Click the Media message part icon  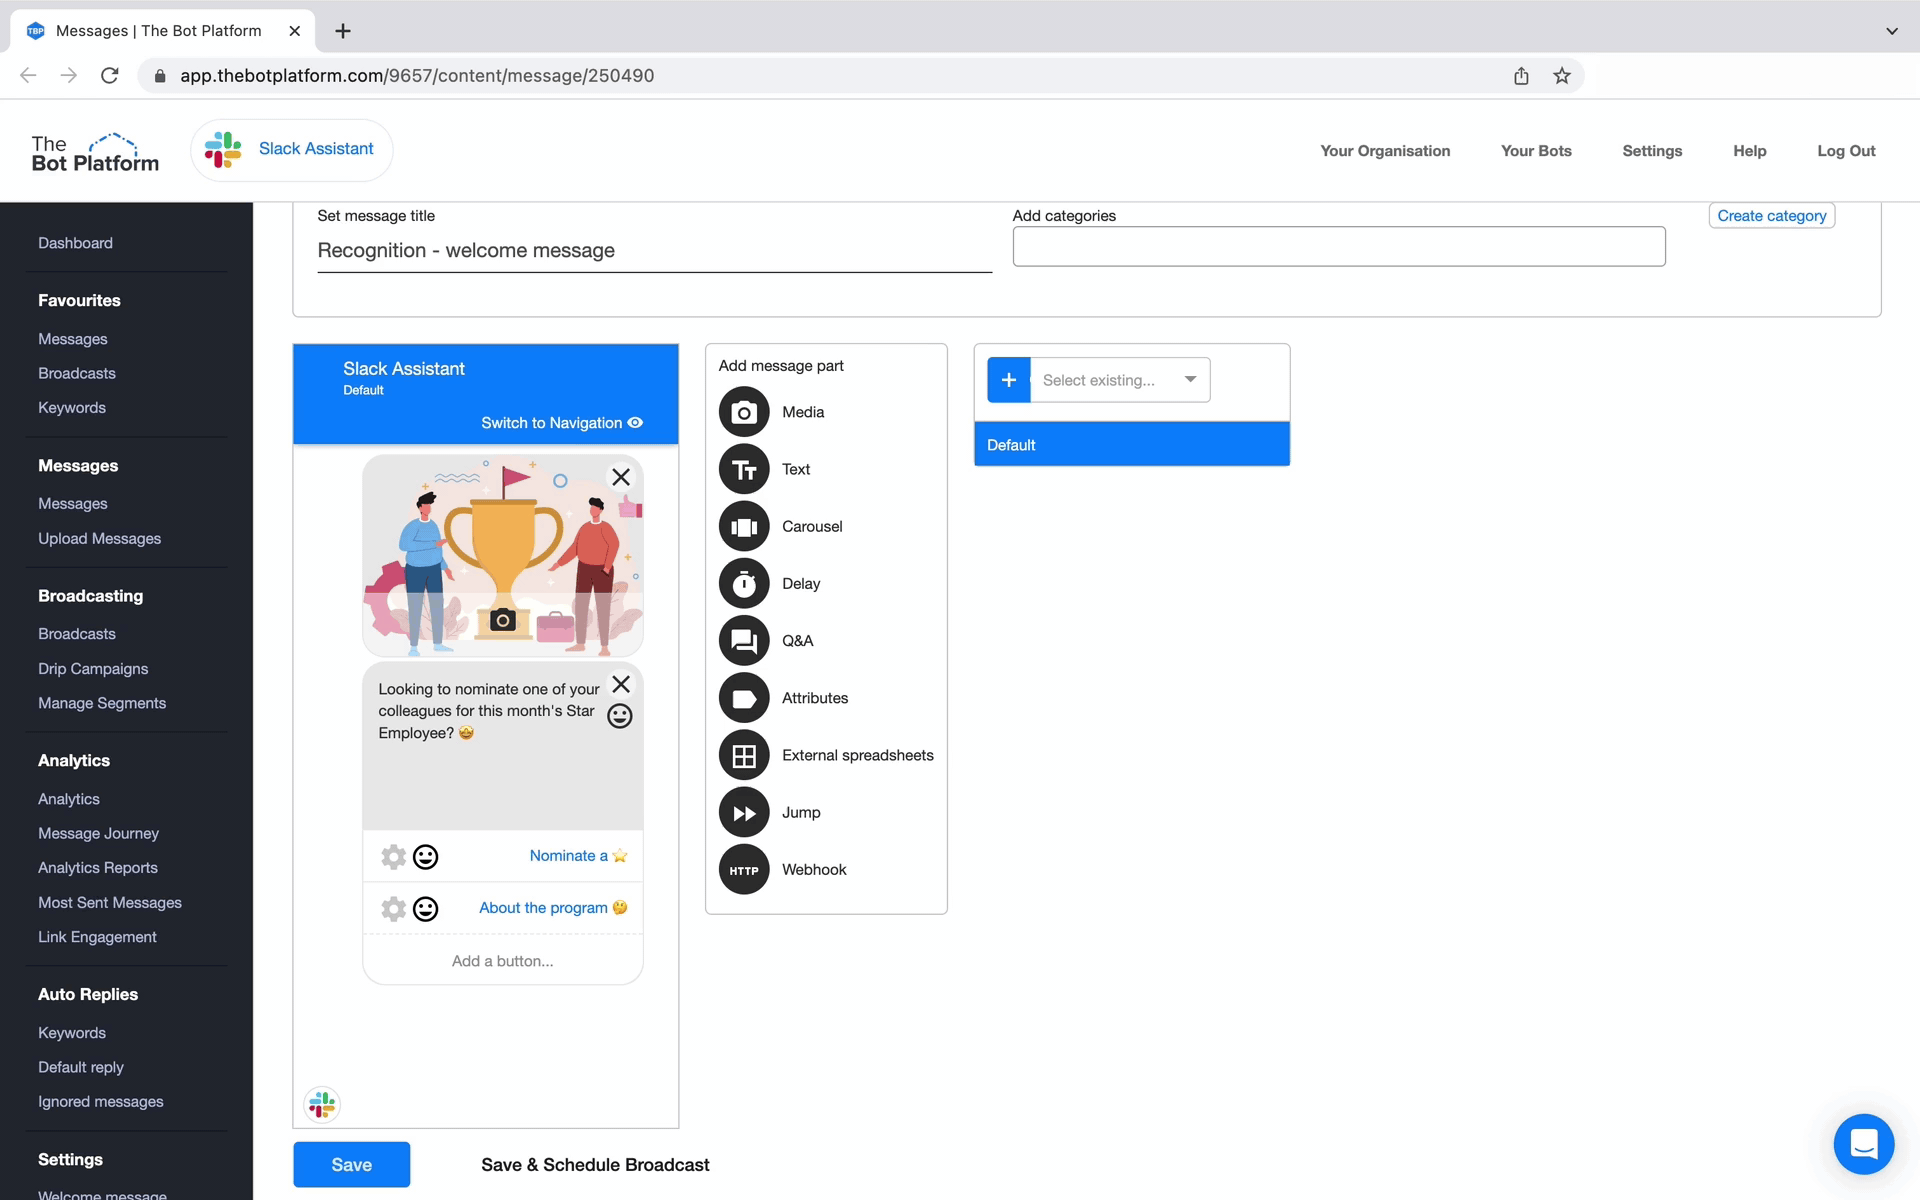pos(744,412)
